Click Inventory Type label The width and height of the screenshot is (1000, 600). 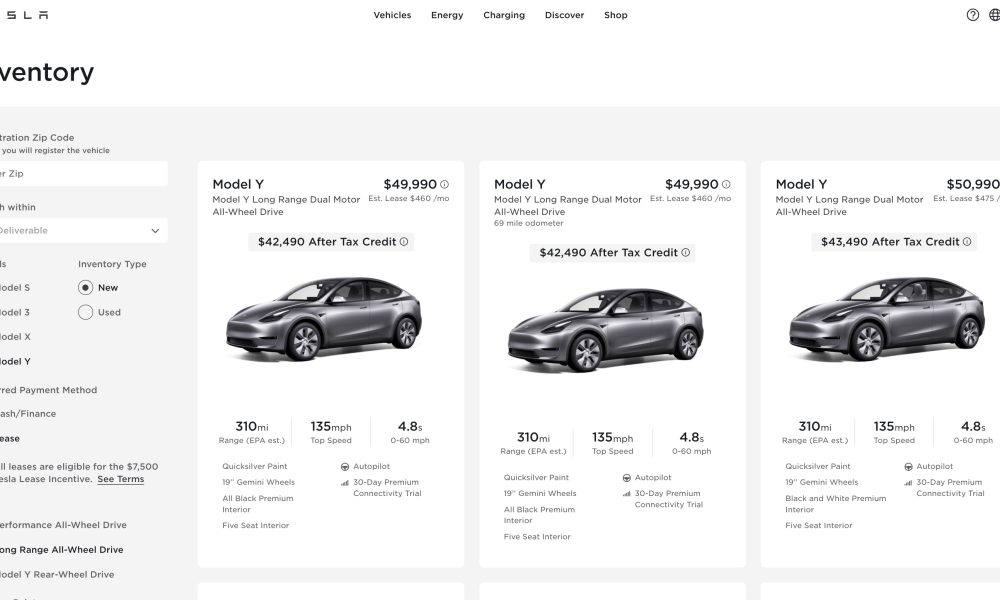click(x=112, y=264)
